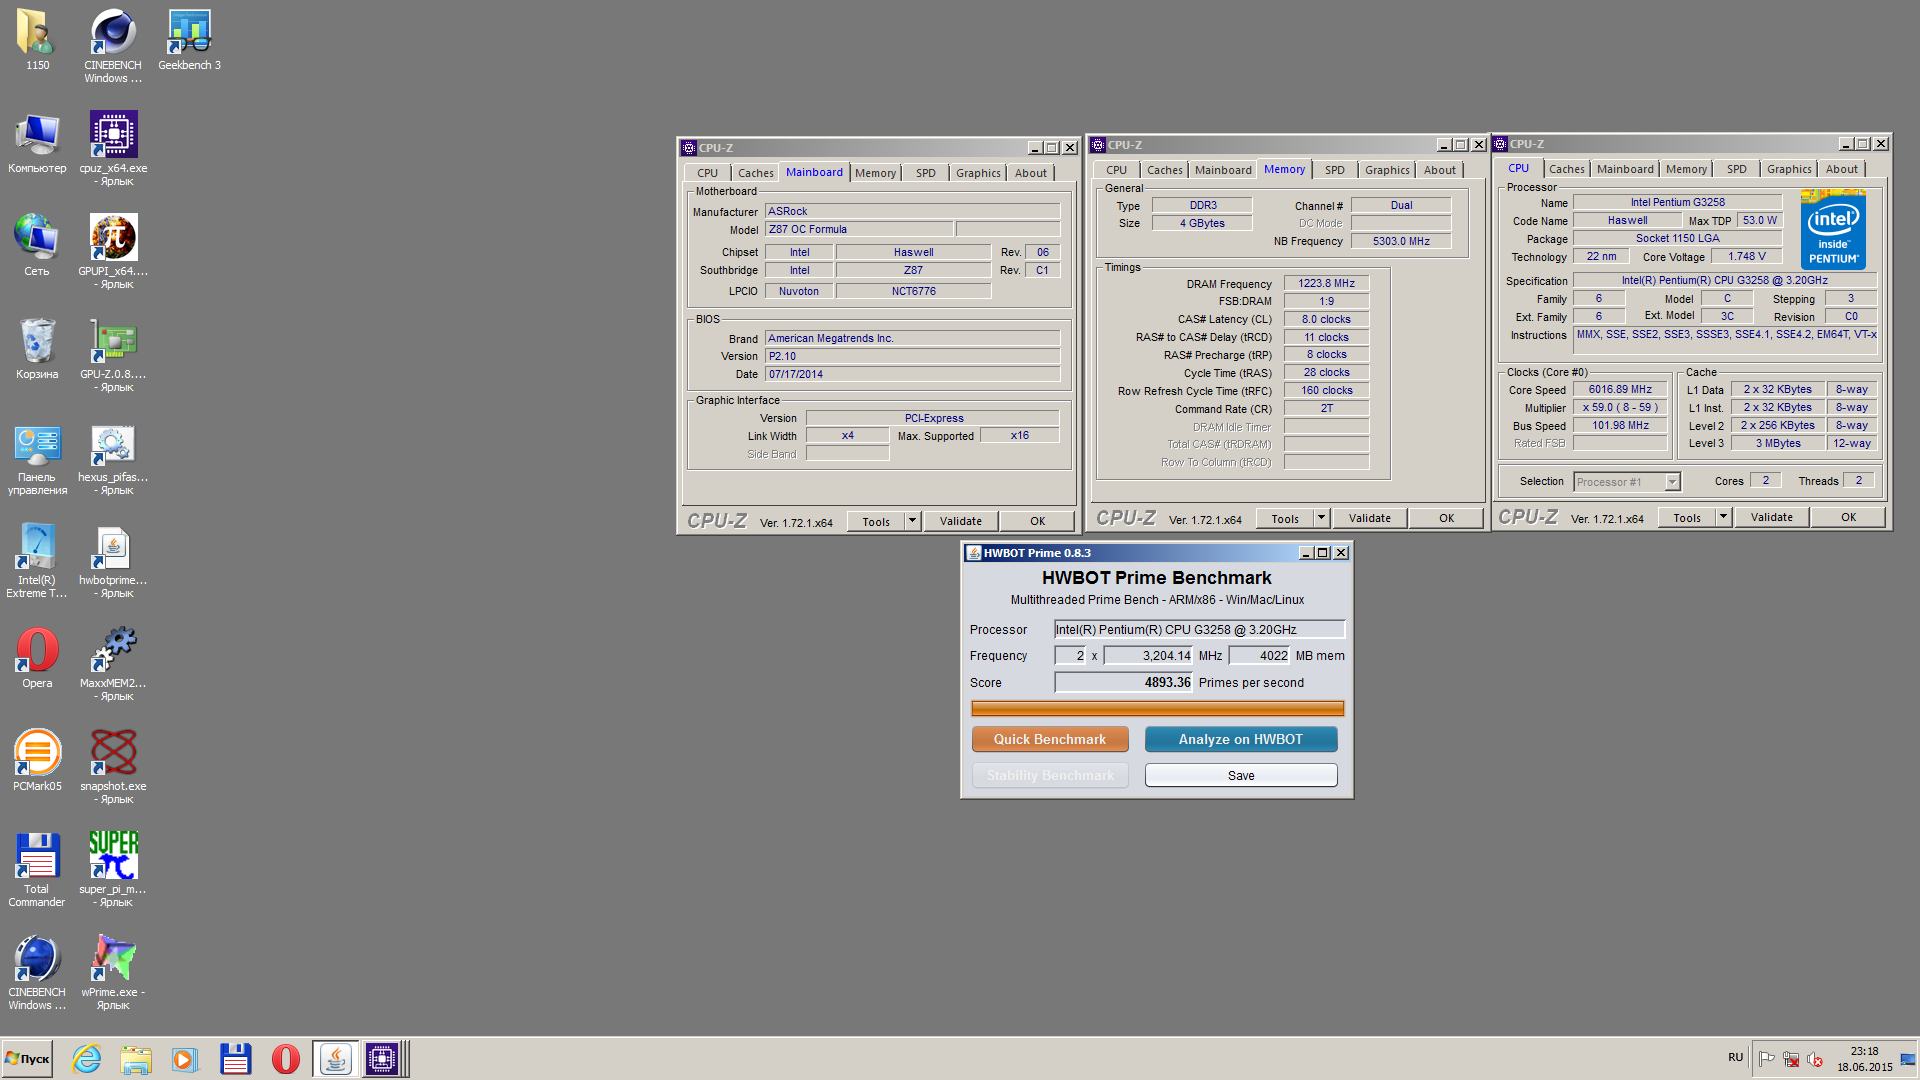Switch to SPD tab in Memory CPU-Z window
Screen dimensions: 1920x1080
(1334, 170)
